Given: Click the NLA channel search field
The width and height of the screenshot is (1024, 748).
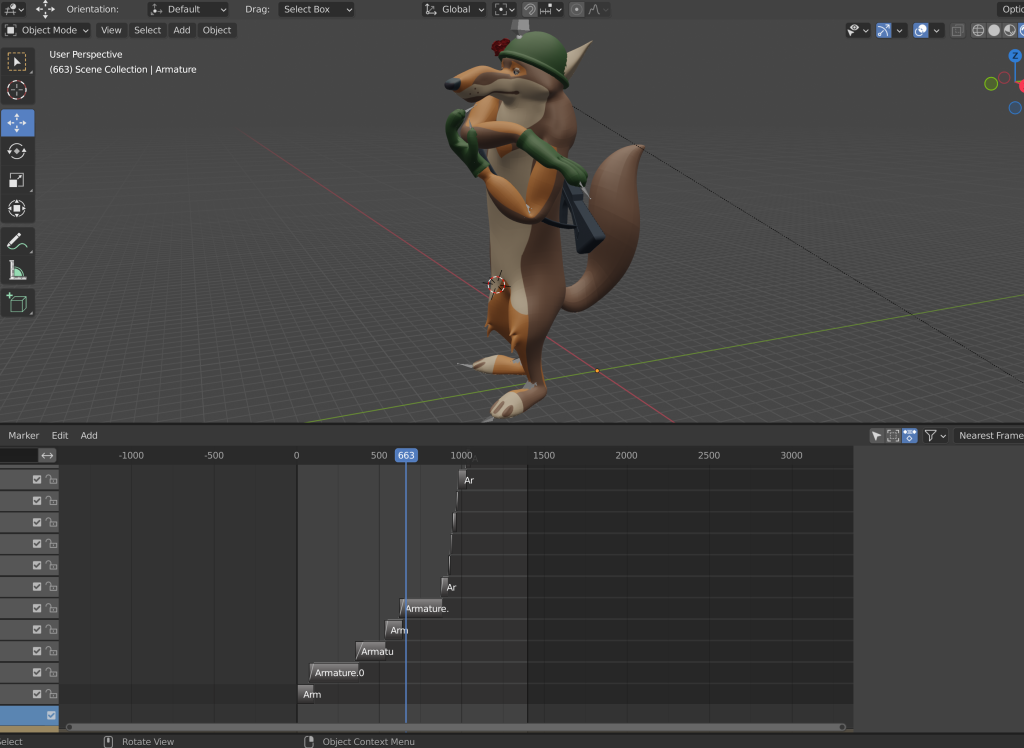Looking at the screenshot, I should (18, 455).
